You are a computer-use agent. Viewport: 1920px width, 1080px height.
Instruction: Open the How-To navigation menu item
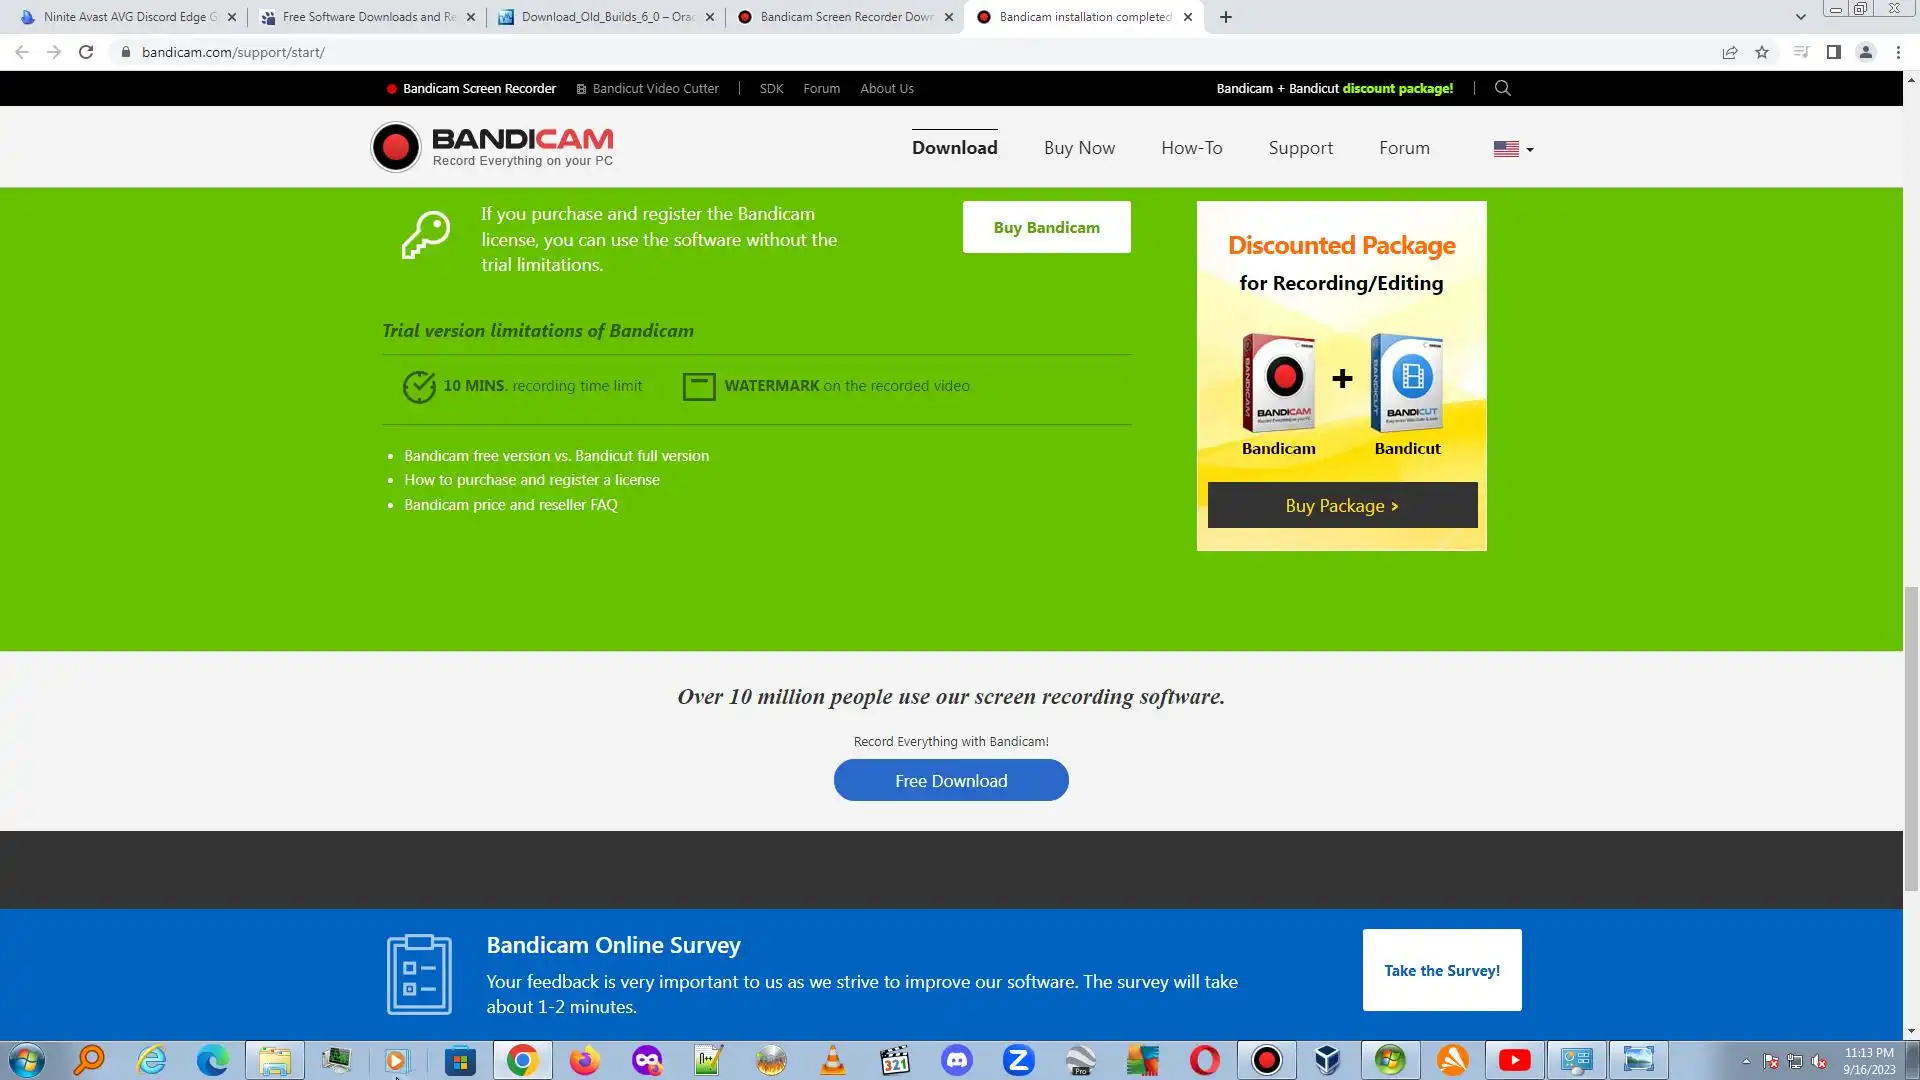pos(1191,148)
